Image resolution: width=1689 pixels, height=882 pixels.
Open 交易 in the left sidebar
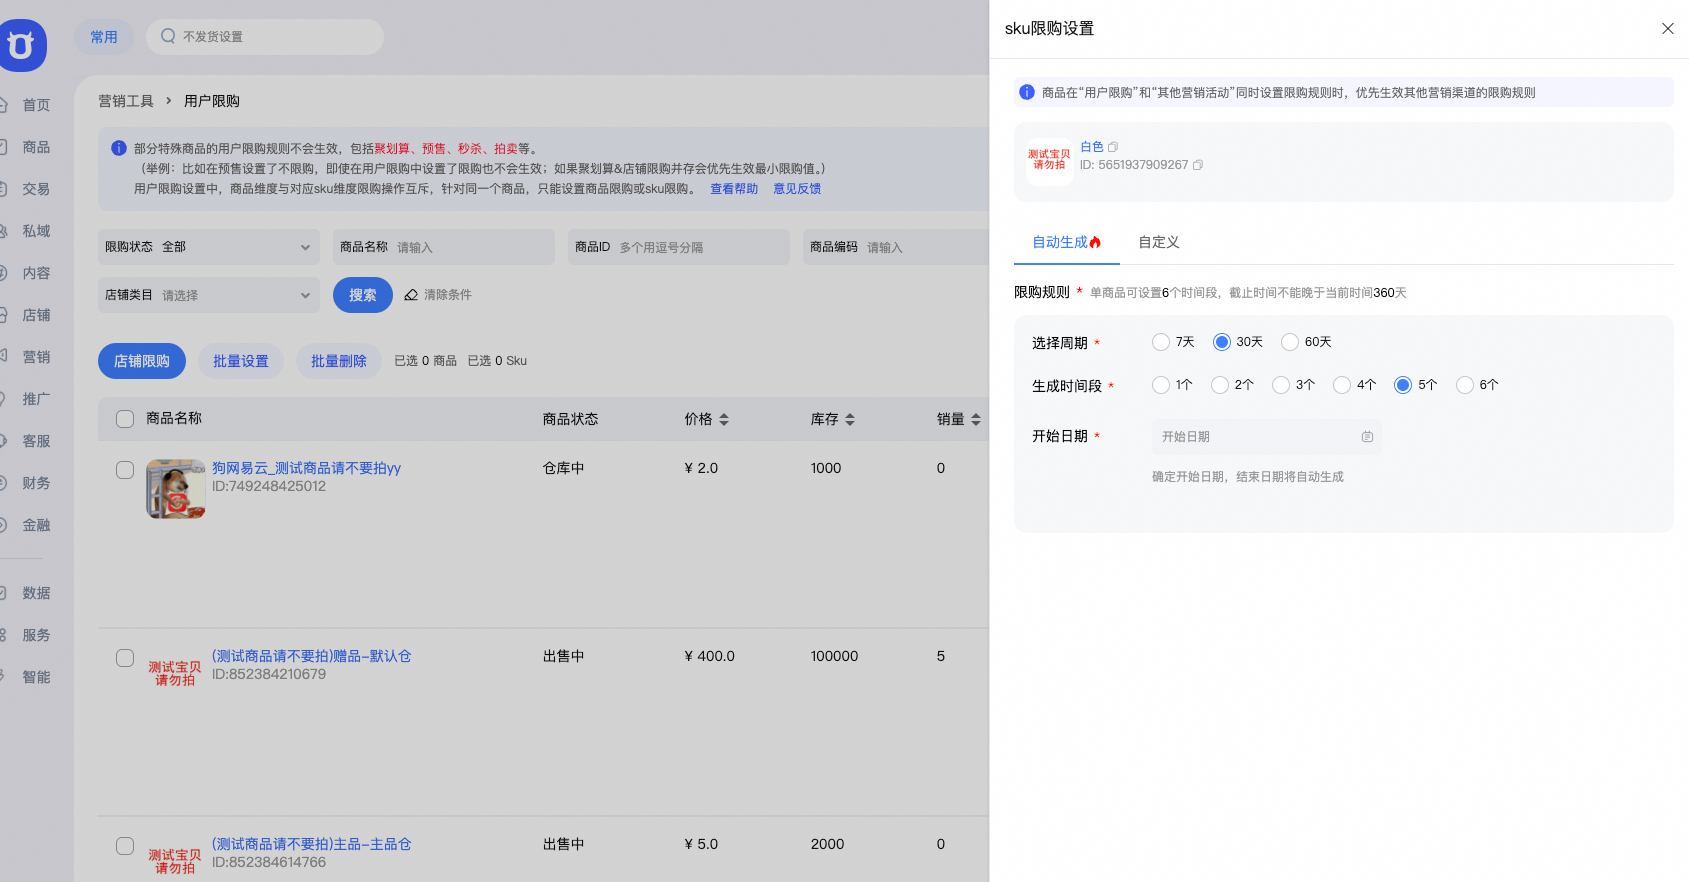click(x=36, y=189)
